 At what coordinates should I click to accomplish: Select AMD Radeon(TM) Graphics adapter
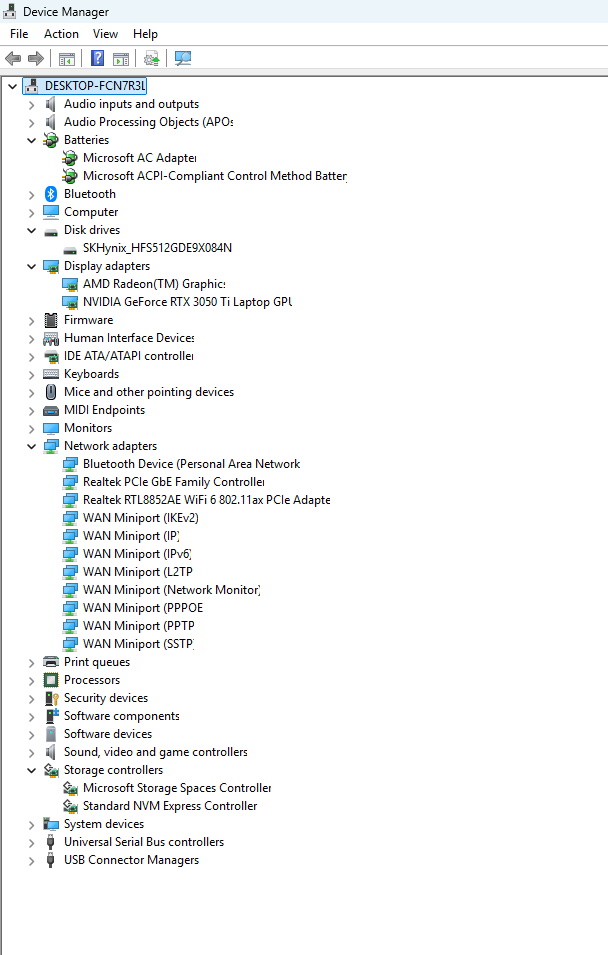[154, 284]
